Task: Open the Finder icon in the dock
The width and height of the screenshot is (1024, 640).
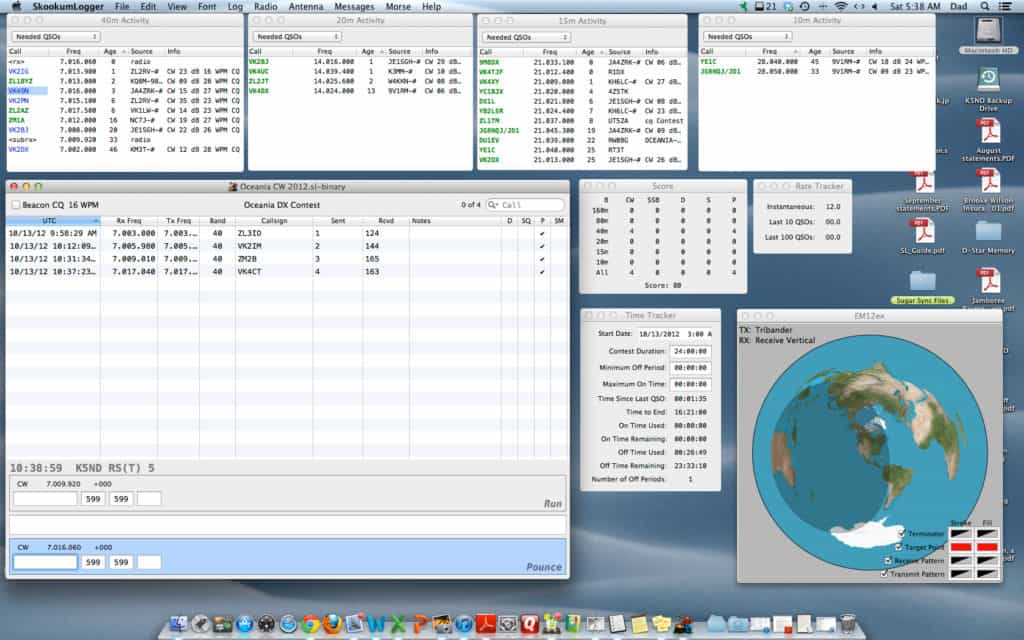Action: tap(178, 624)
